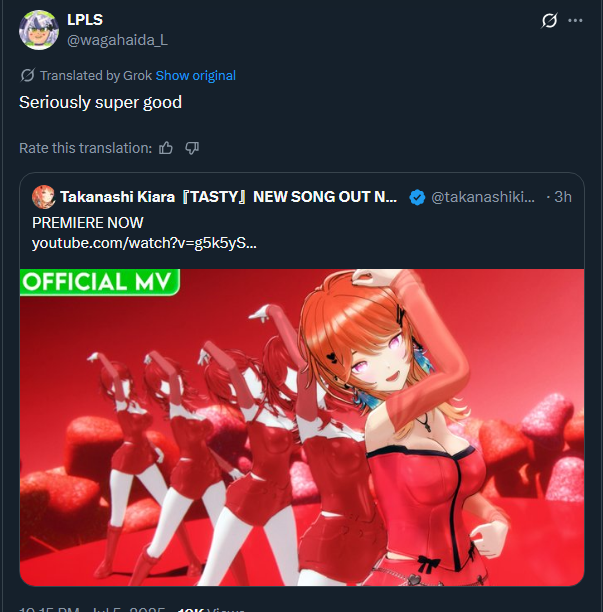This screenshot has width=603, height=612.
Task: Click the @wagahaida_L handle
Action: (x=117, y=39)
